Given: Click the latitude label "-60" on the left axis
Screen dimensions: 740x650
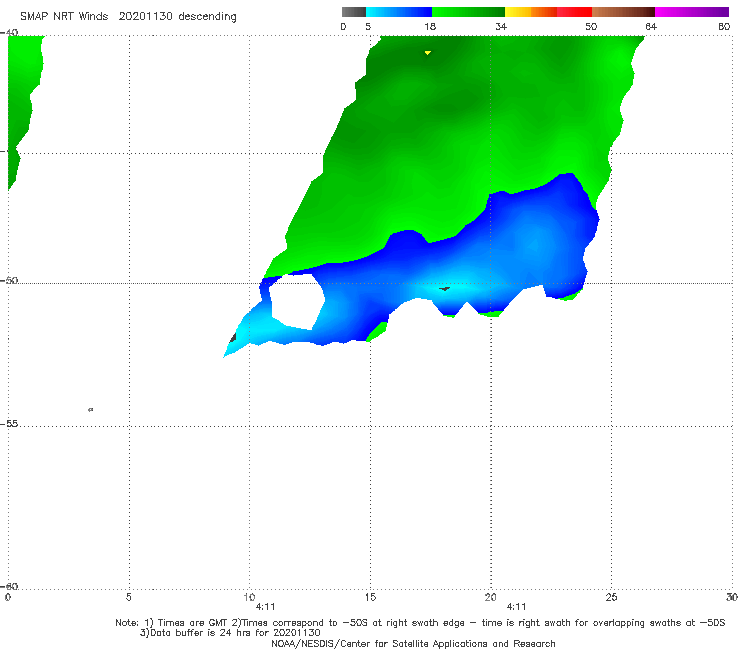Looking at the screenshot, I should (x=9, y=586).
